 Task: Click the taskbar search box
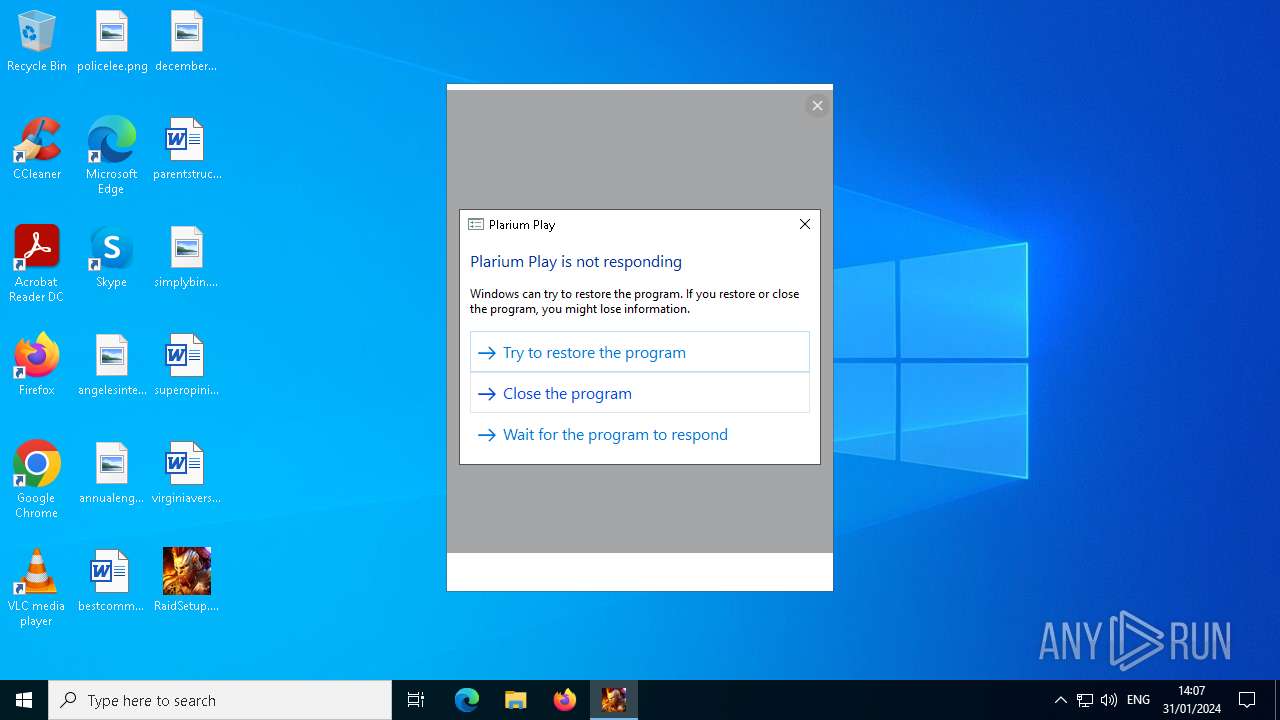[x=220, y=700]
